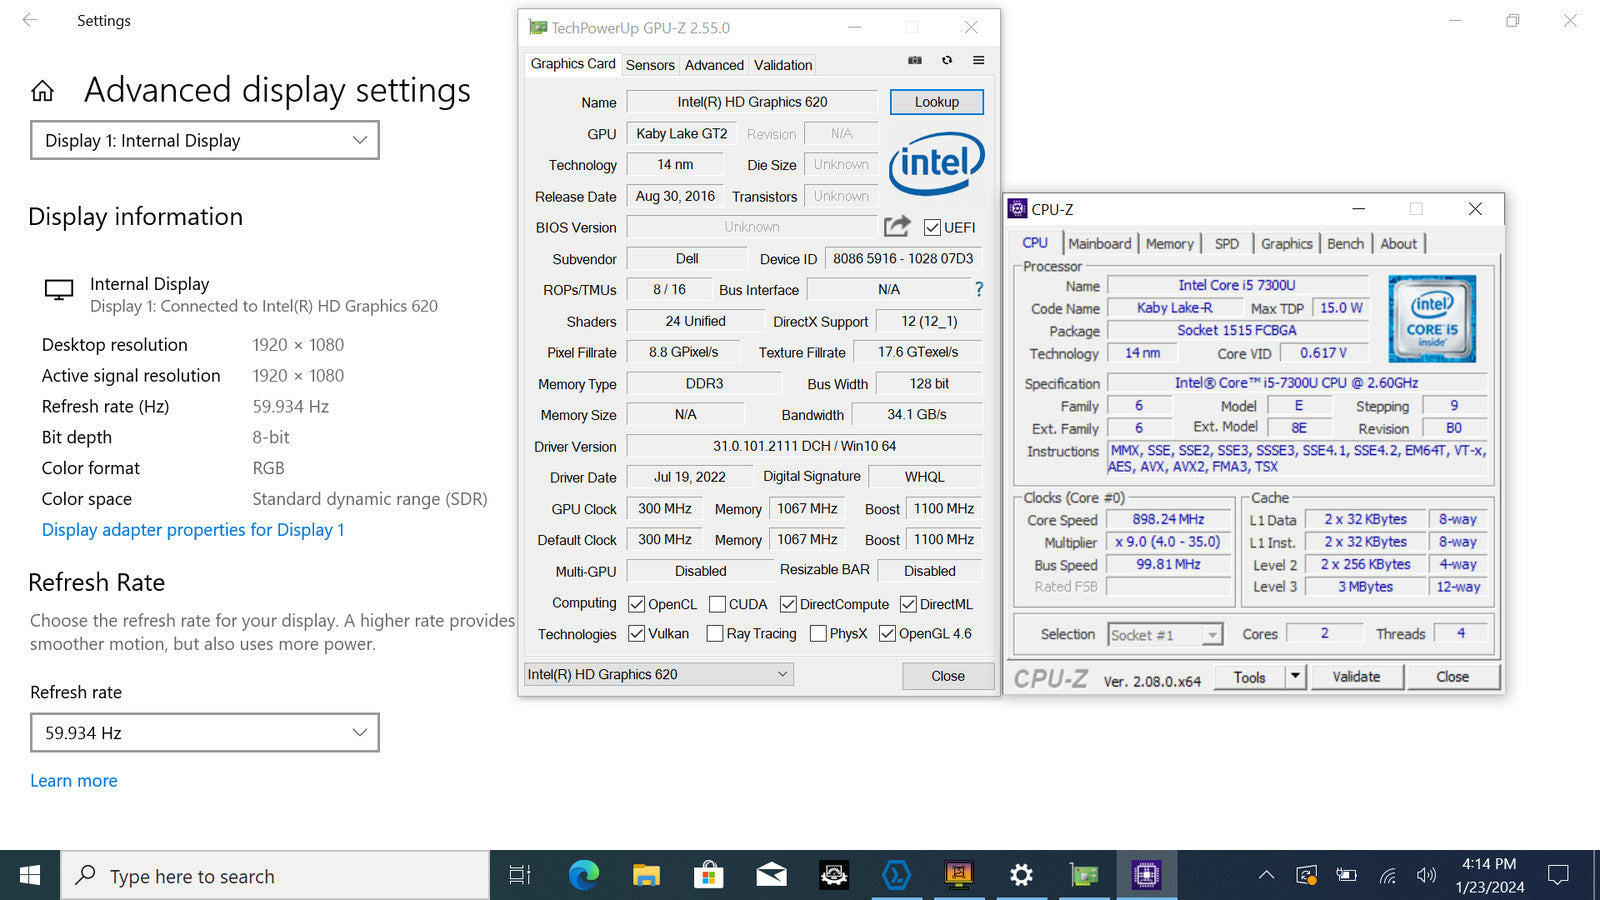Click the blue hexagon terminal taskbar icon
Viewport: 1600px width, 900px height.
click(896, 876)
